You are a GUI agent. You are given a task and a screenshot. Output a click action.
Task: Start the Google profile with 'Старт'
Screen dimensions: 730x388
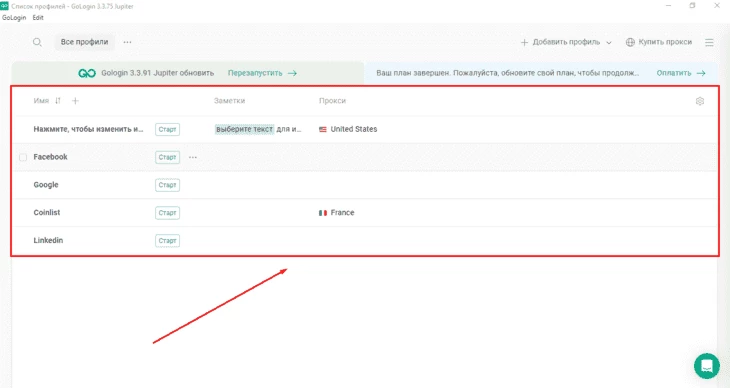pos(168,185)
